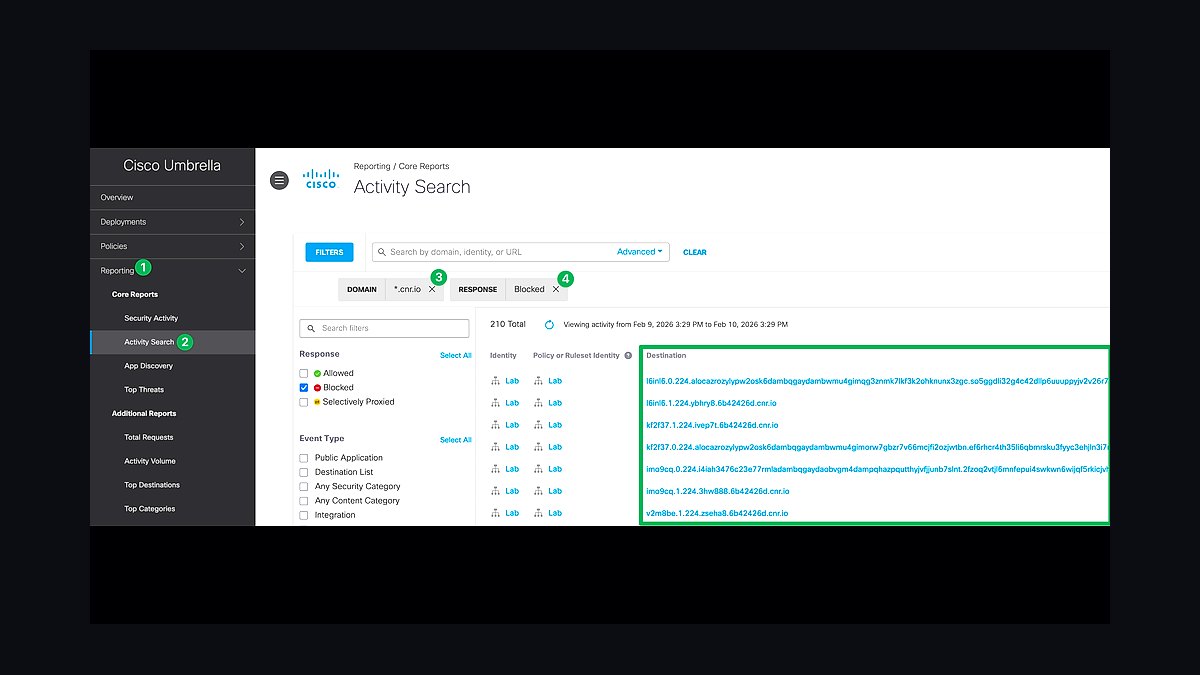Expand the Policies sidebar section
The height and width of the screenshot is (675, 1200).
tap(172, 246)
